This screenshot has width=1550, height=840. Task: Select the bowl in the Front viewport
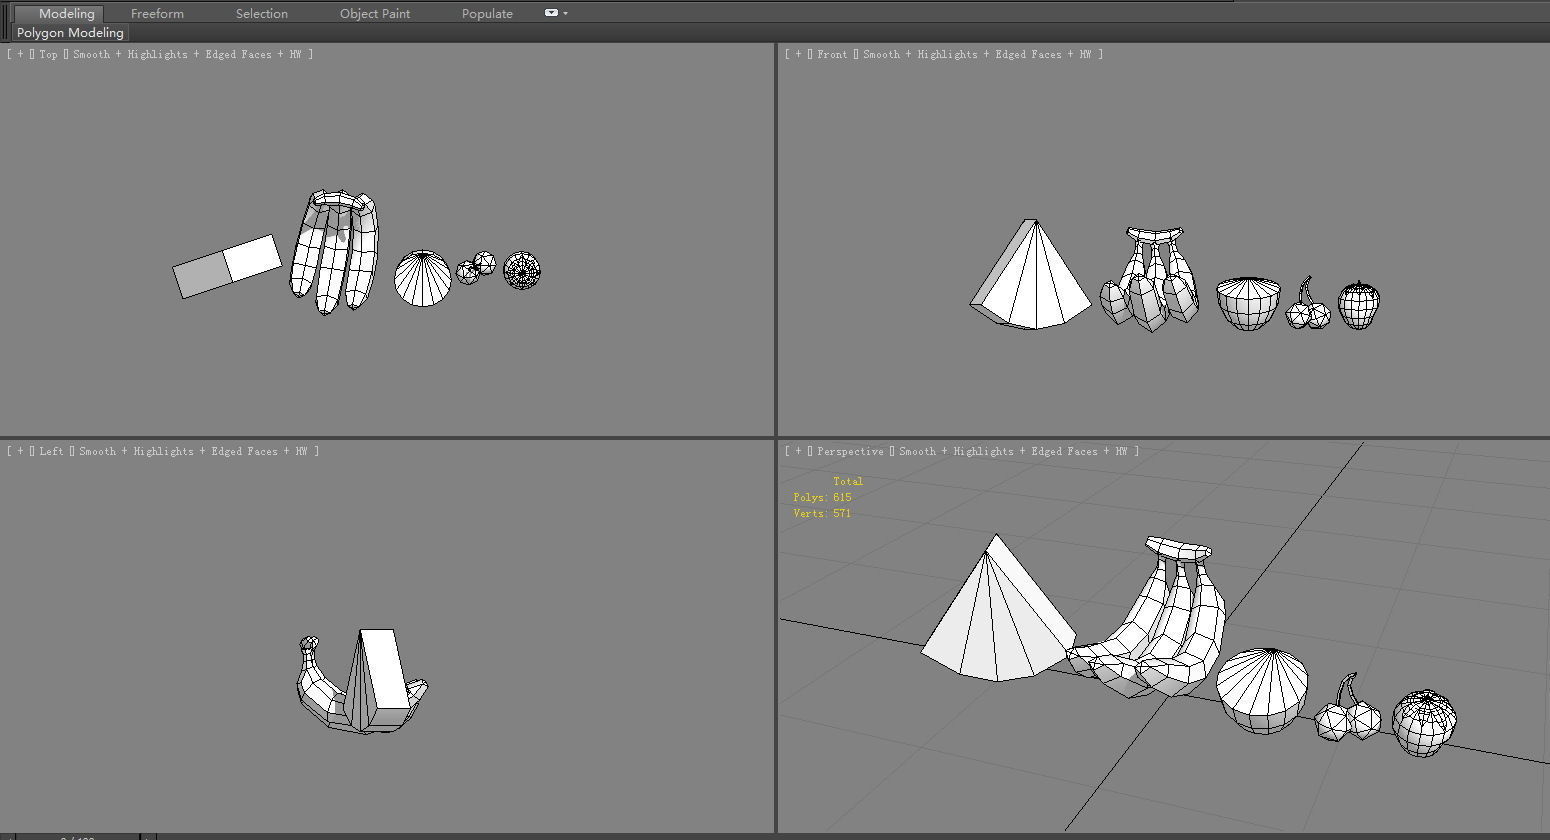(1248, 304)
